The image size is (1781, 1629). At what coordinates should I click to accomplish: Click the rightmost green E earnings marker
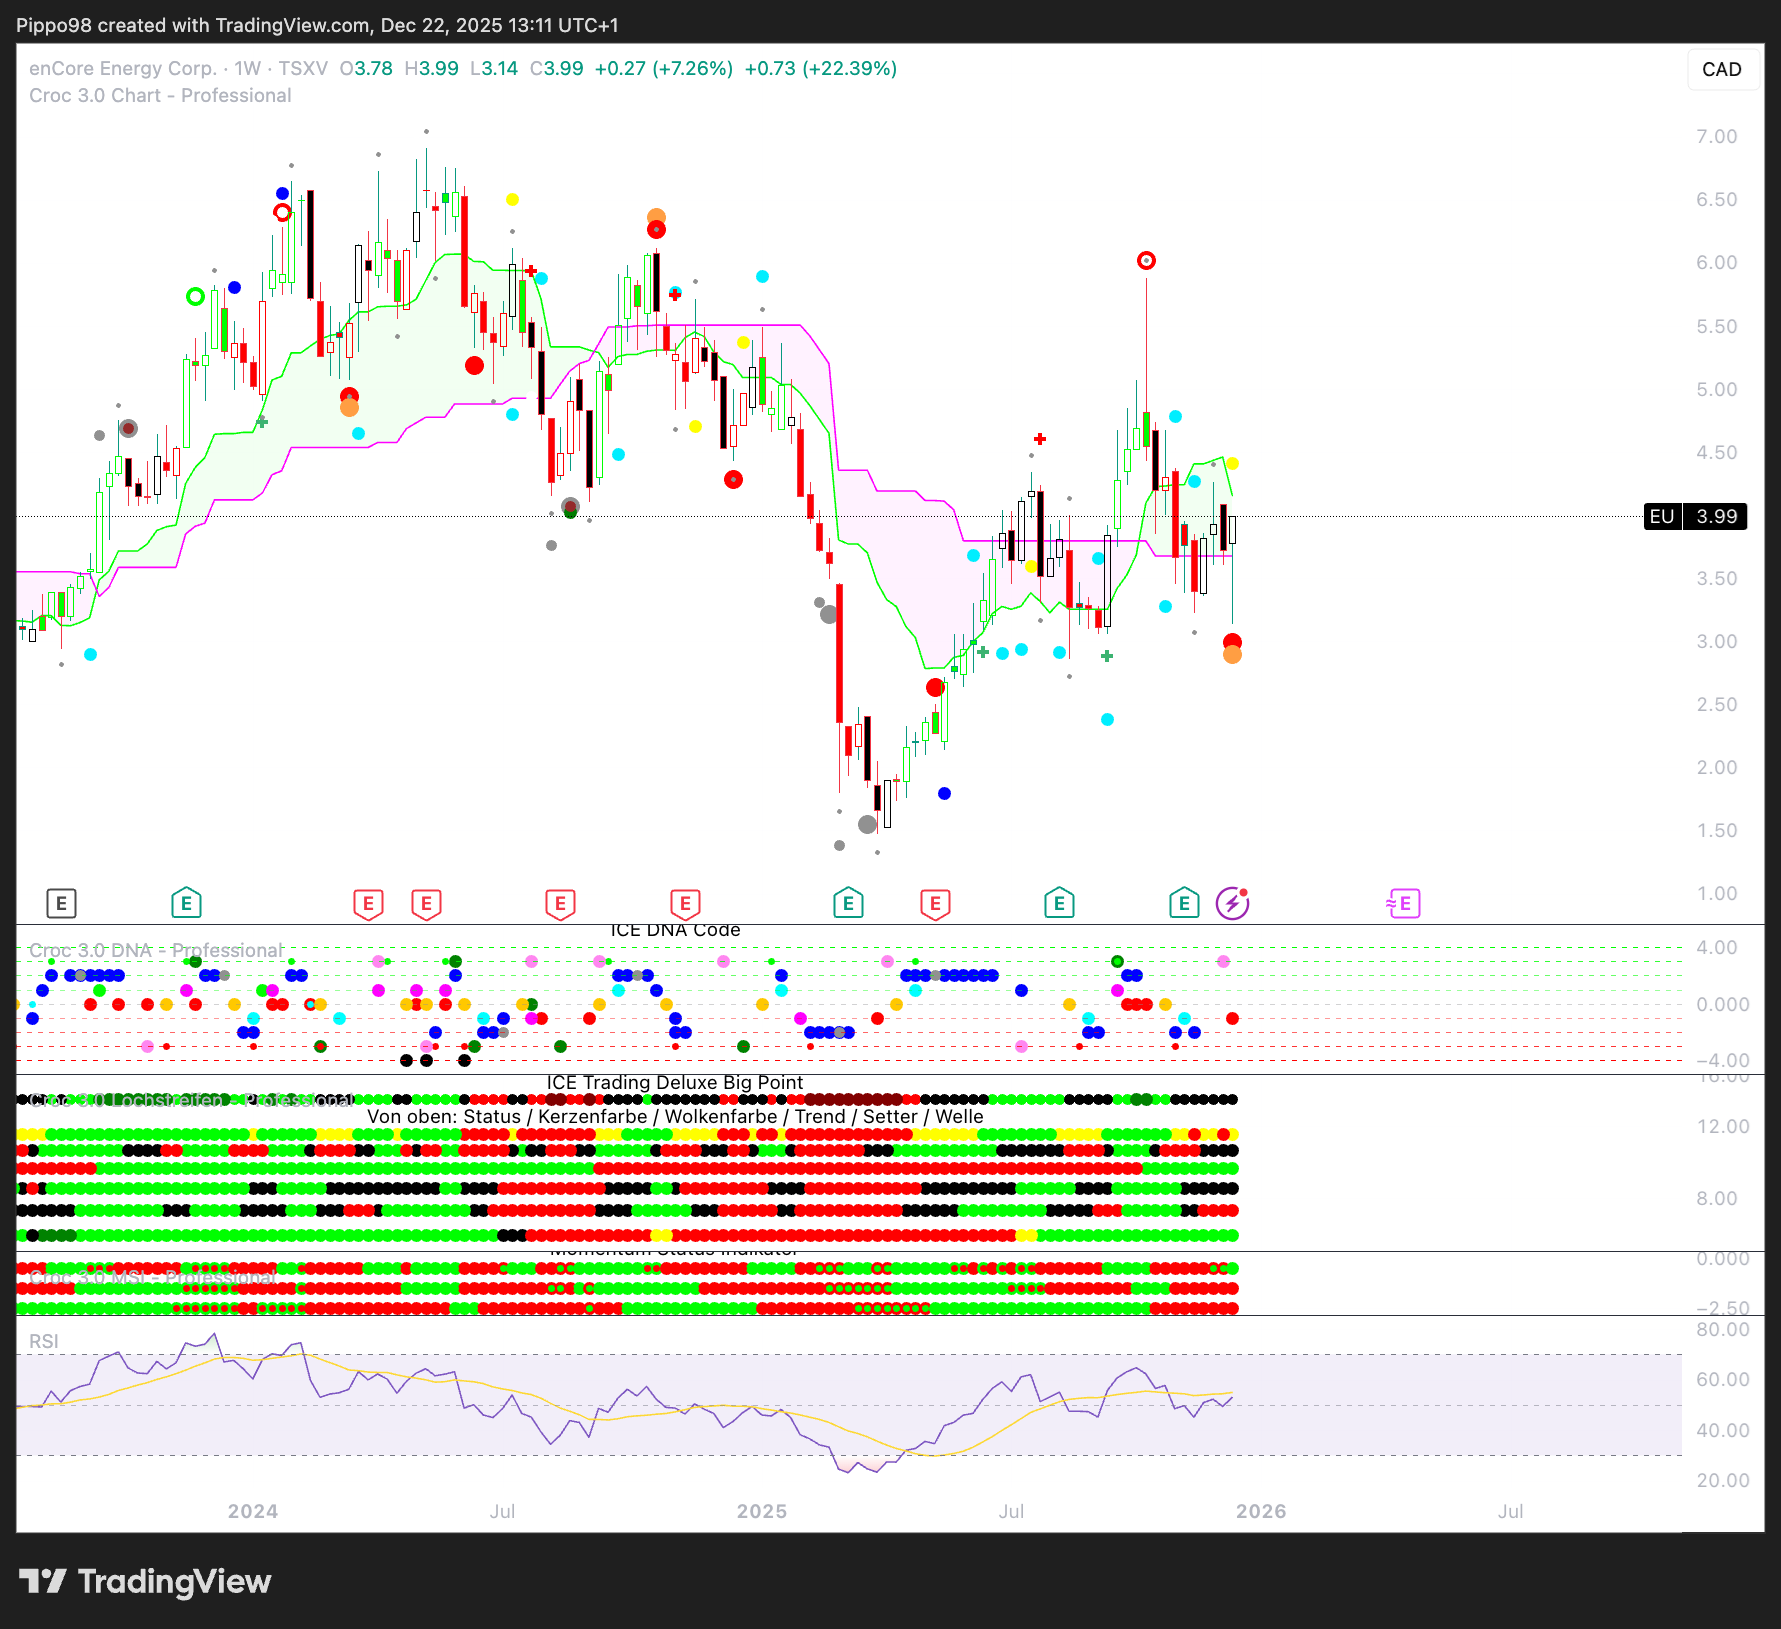[1184, 904]
